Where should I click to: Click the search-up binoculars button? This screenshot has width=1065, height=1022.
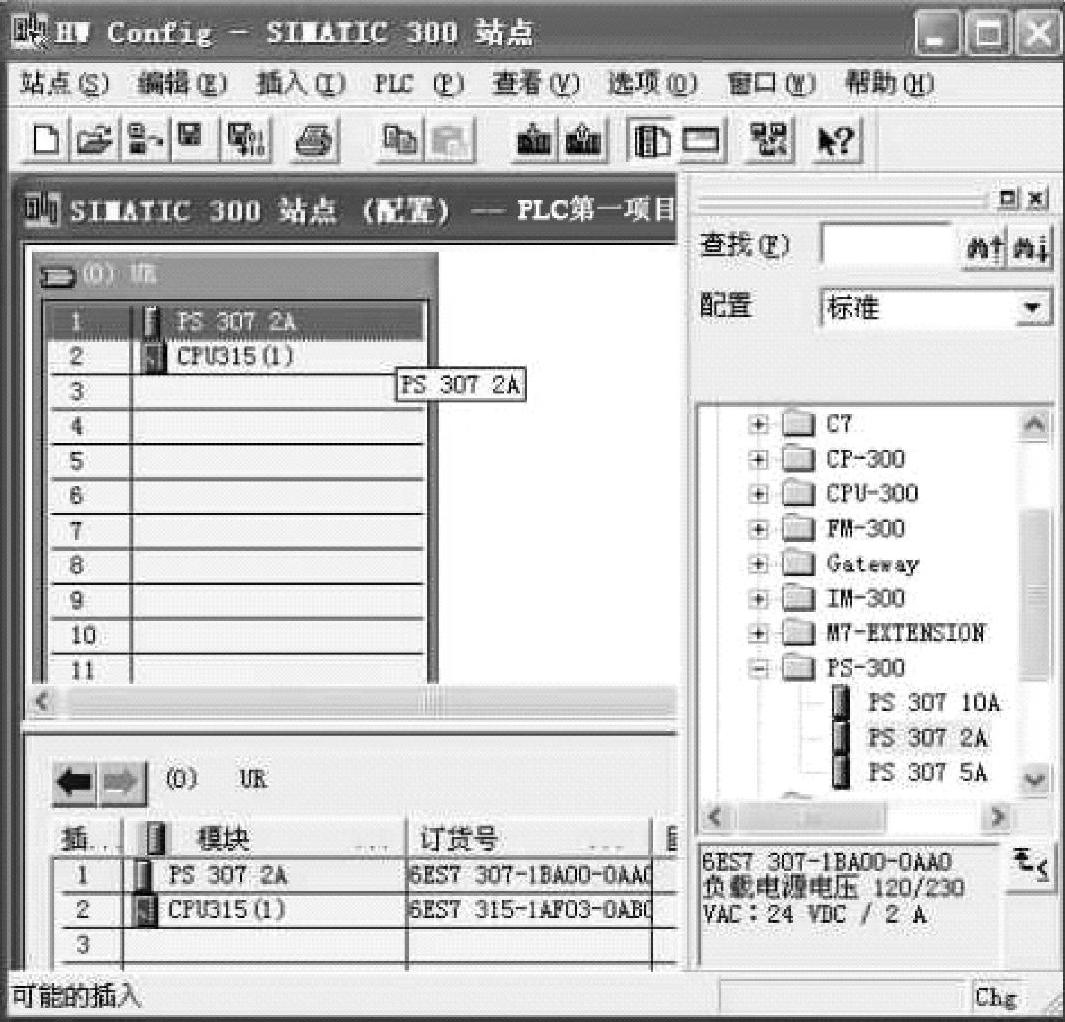pyautogui.click(x=985, y=247)
